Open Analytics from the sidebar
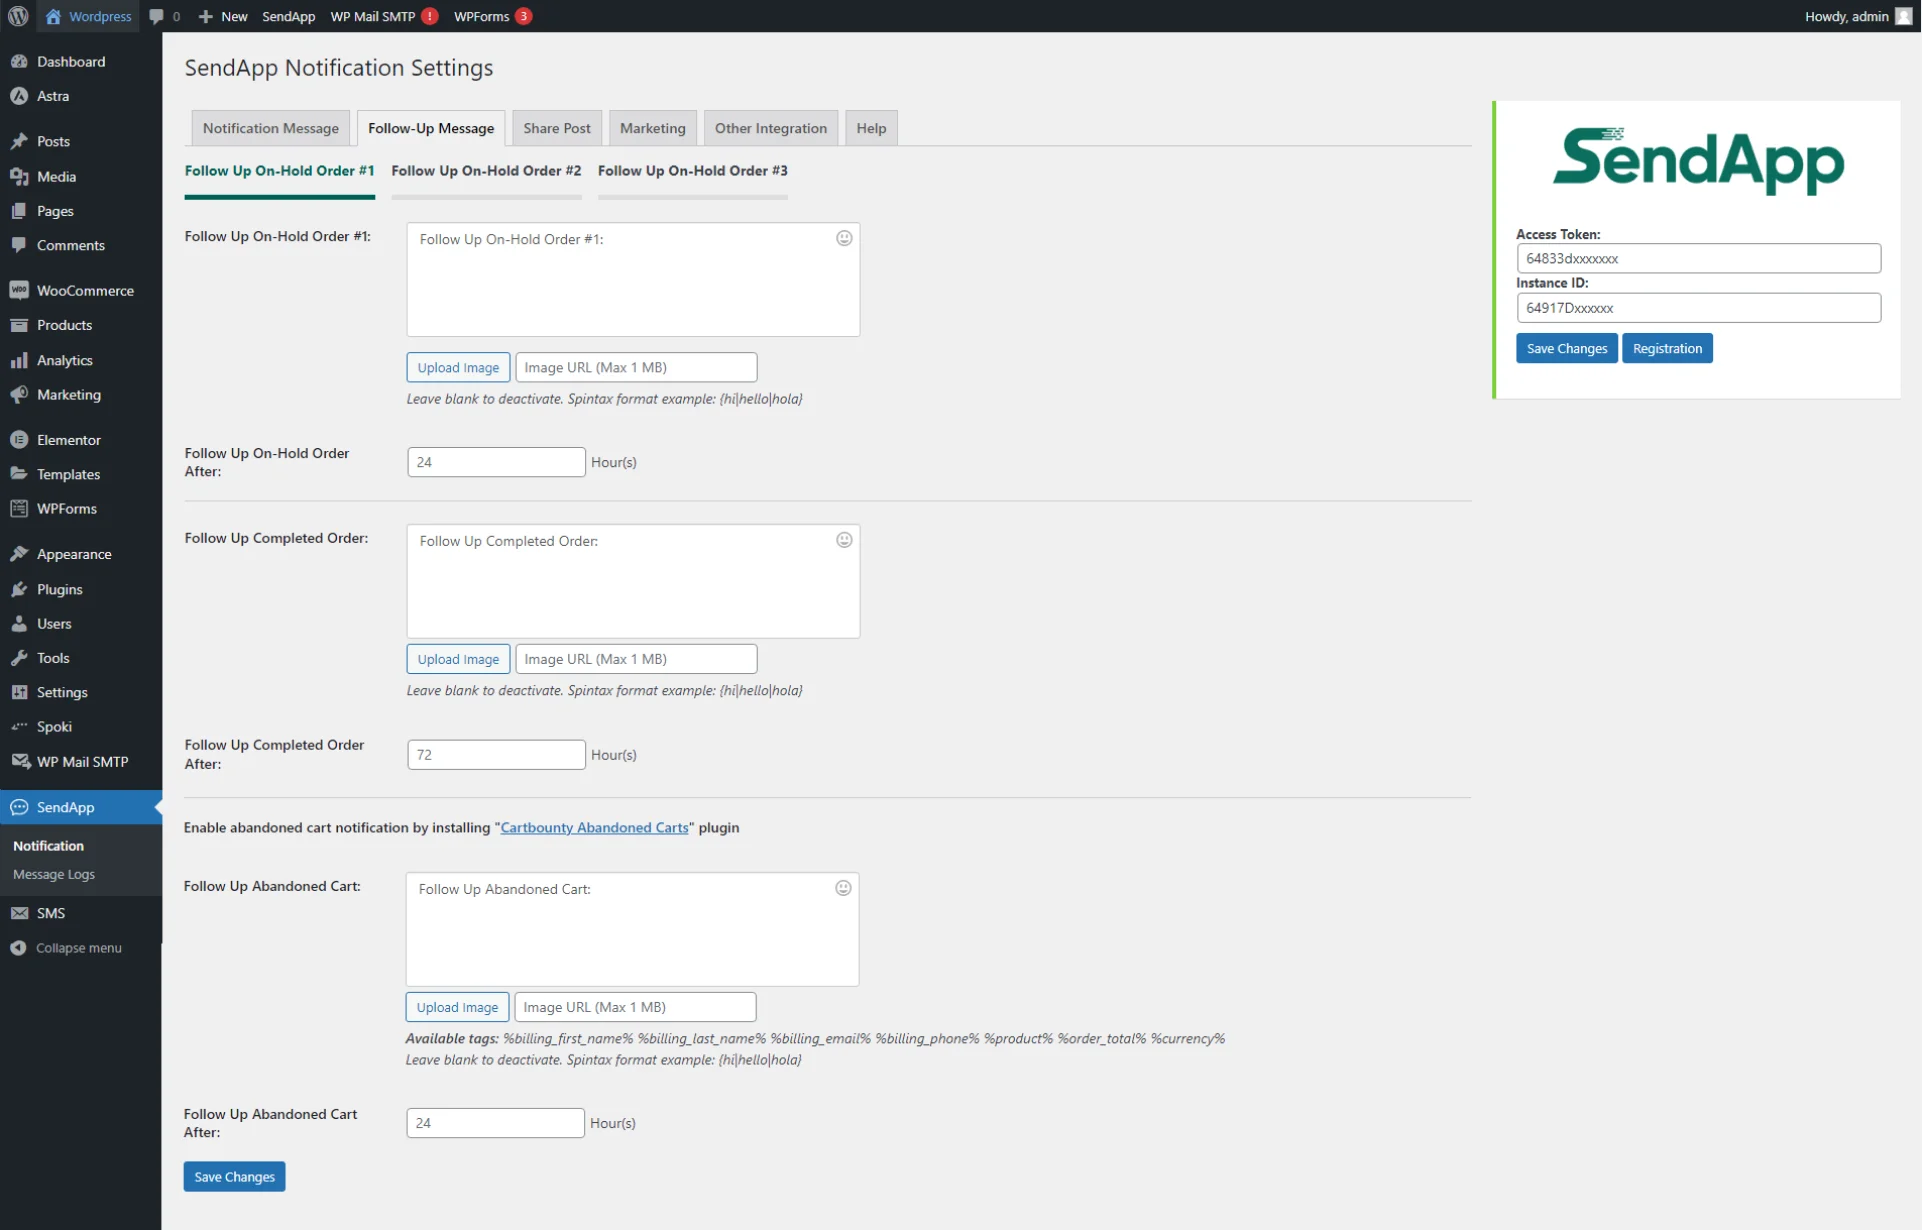The image size is (1922, 1230). [x=64, y=359]
